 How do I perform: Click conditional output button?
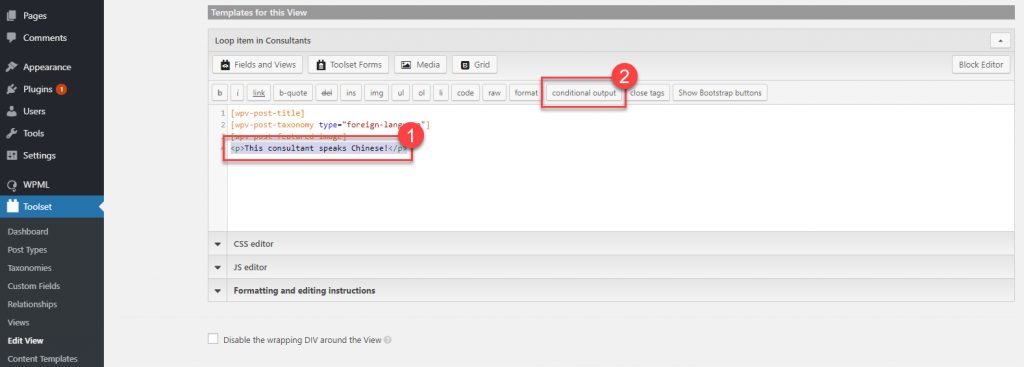[x=584, y=93]
